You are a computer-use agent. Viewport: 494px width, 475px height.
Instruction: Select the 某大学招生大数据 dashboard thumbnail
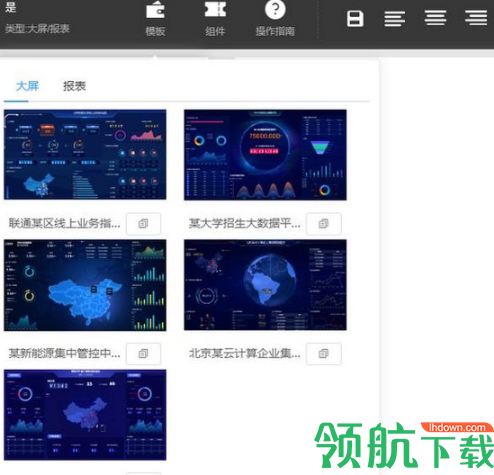[265, 155]
